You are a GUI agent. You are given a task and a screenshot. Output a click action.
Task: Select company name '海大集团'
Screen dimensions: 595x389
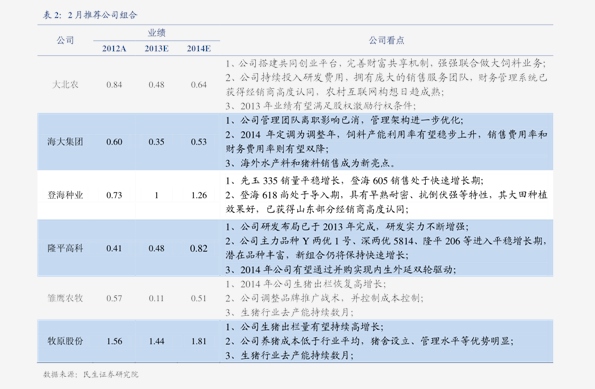(65, 142)
